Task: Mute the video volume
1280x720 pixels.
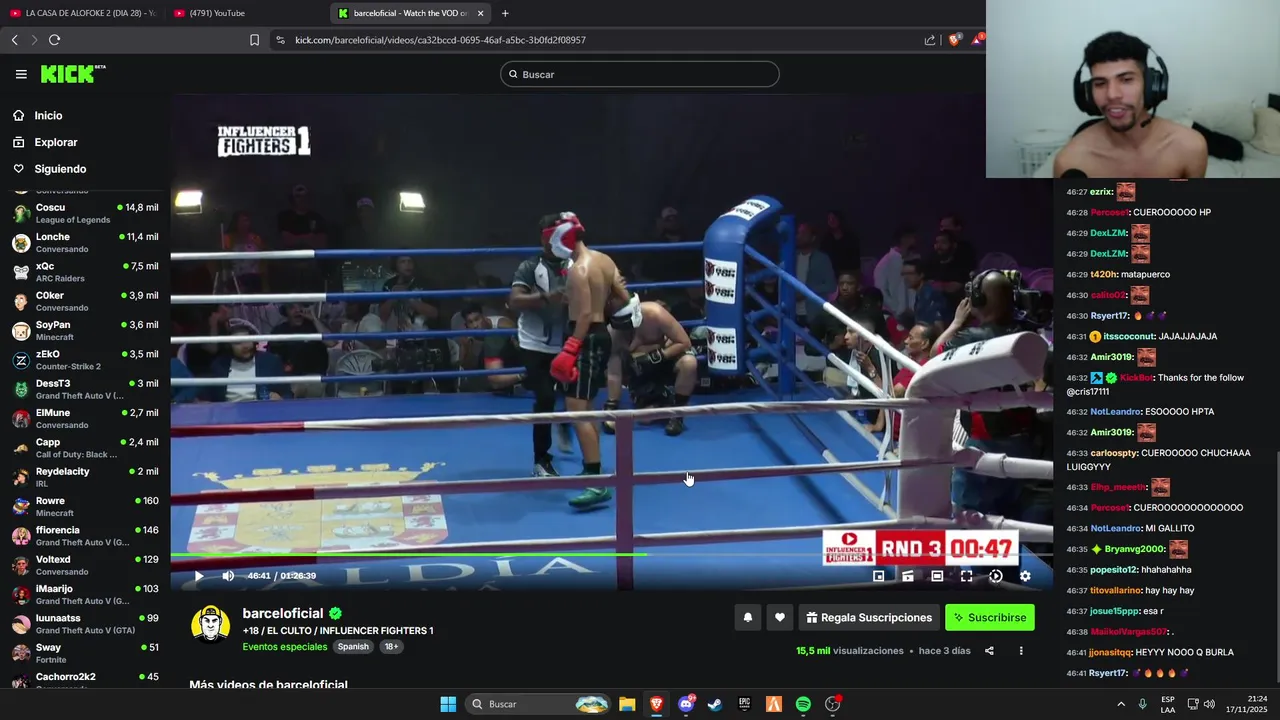Action: pyautogui.click(x=228, y=576)
